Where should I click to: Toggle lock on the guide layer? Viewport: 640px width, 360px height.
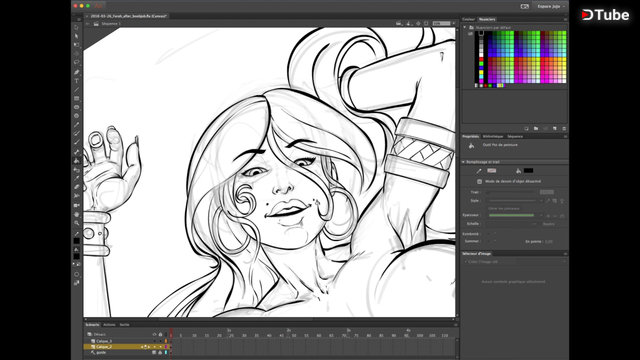click(x=160, y=353)
